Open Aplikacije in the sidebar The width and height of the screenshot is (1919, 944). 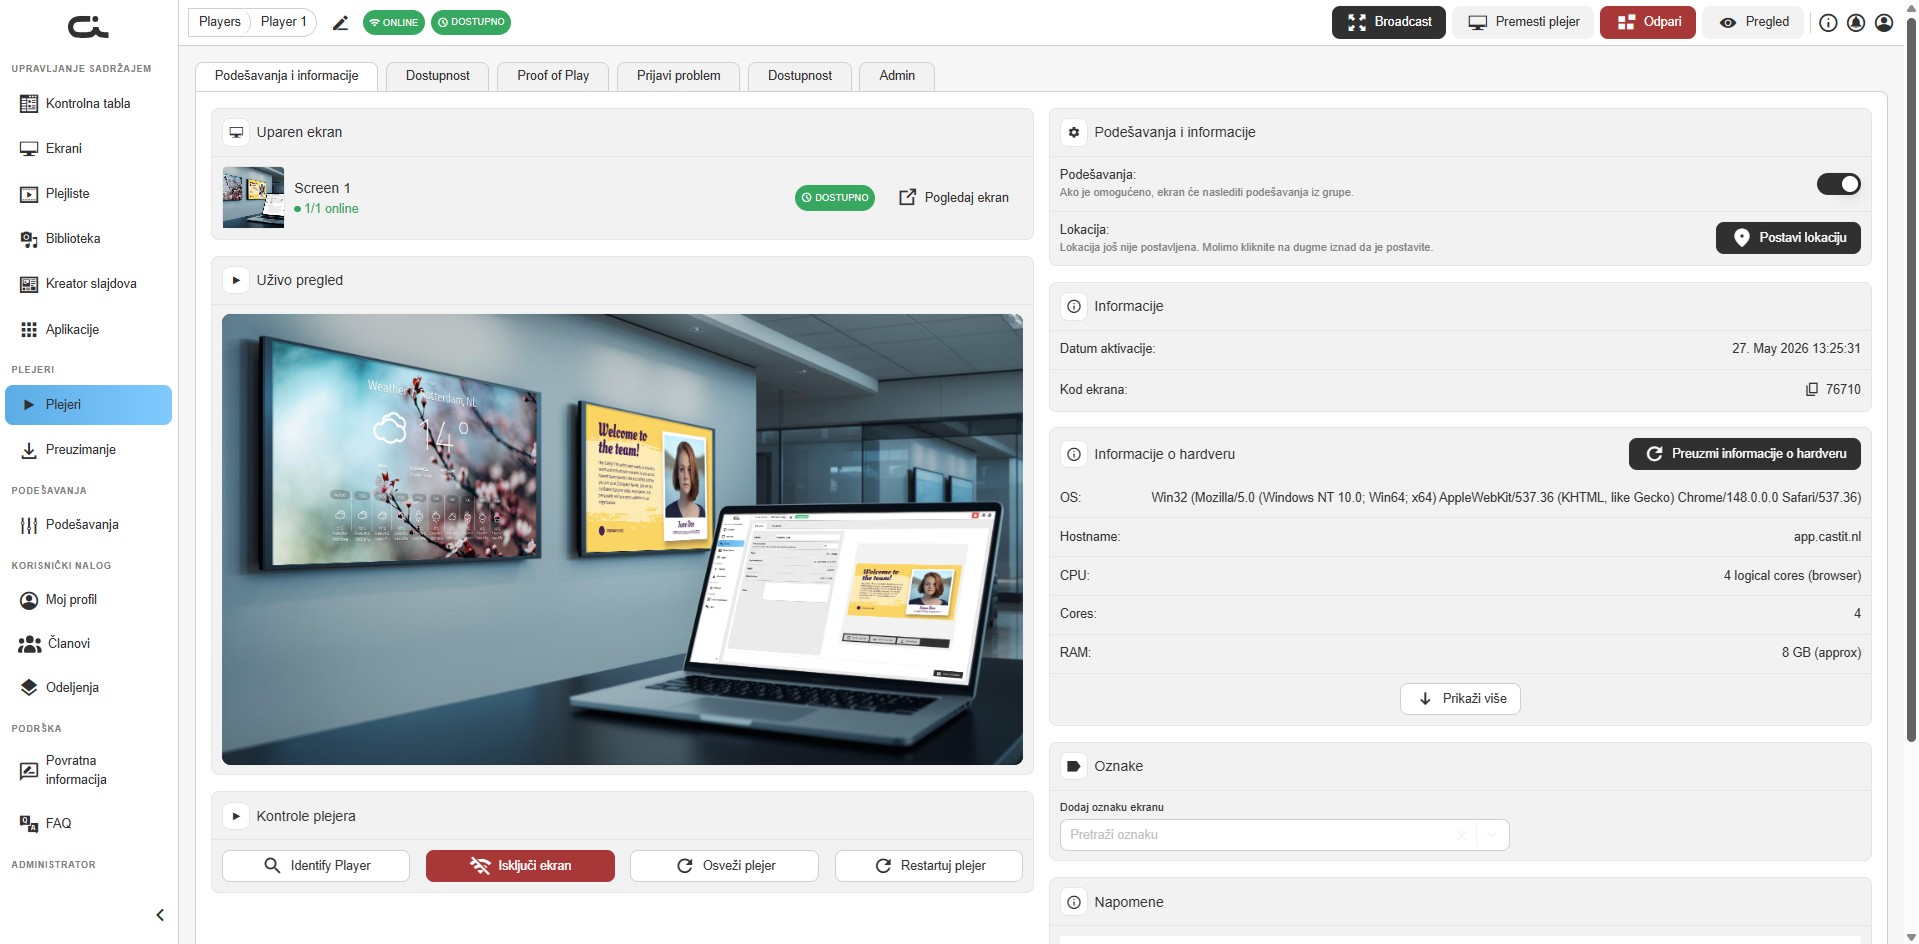tap(88, 330)
